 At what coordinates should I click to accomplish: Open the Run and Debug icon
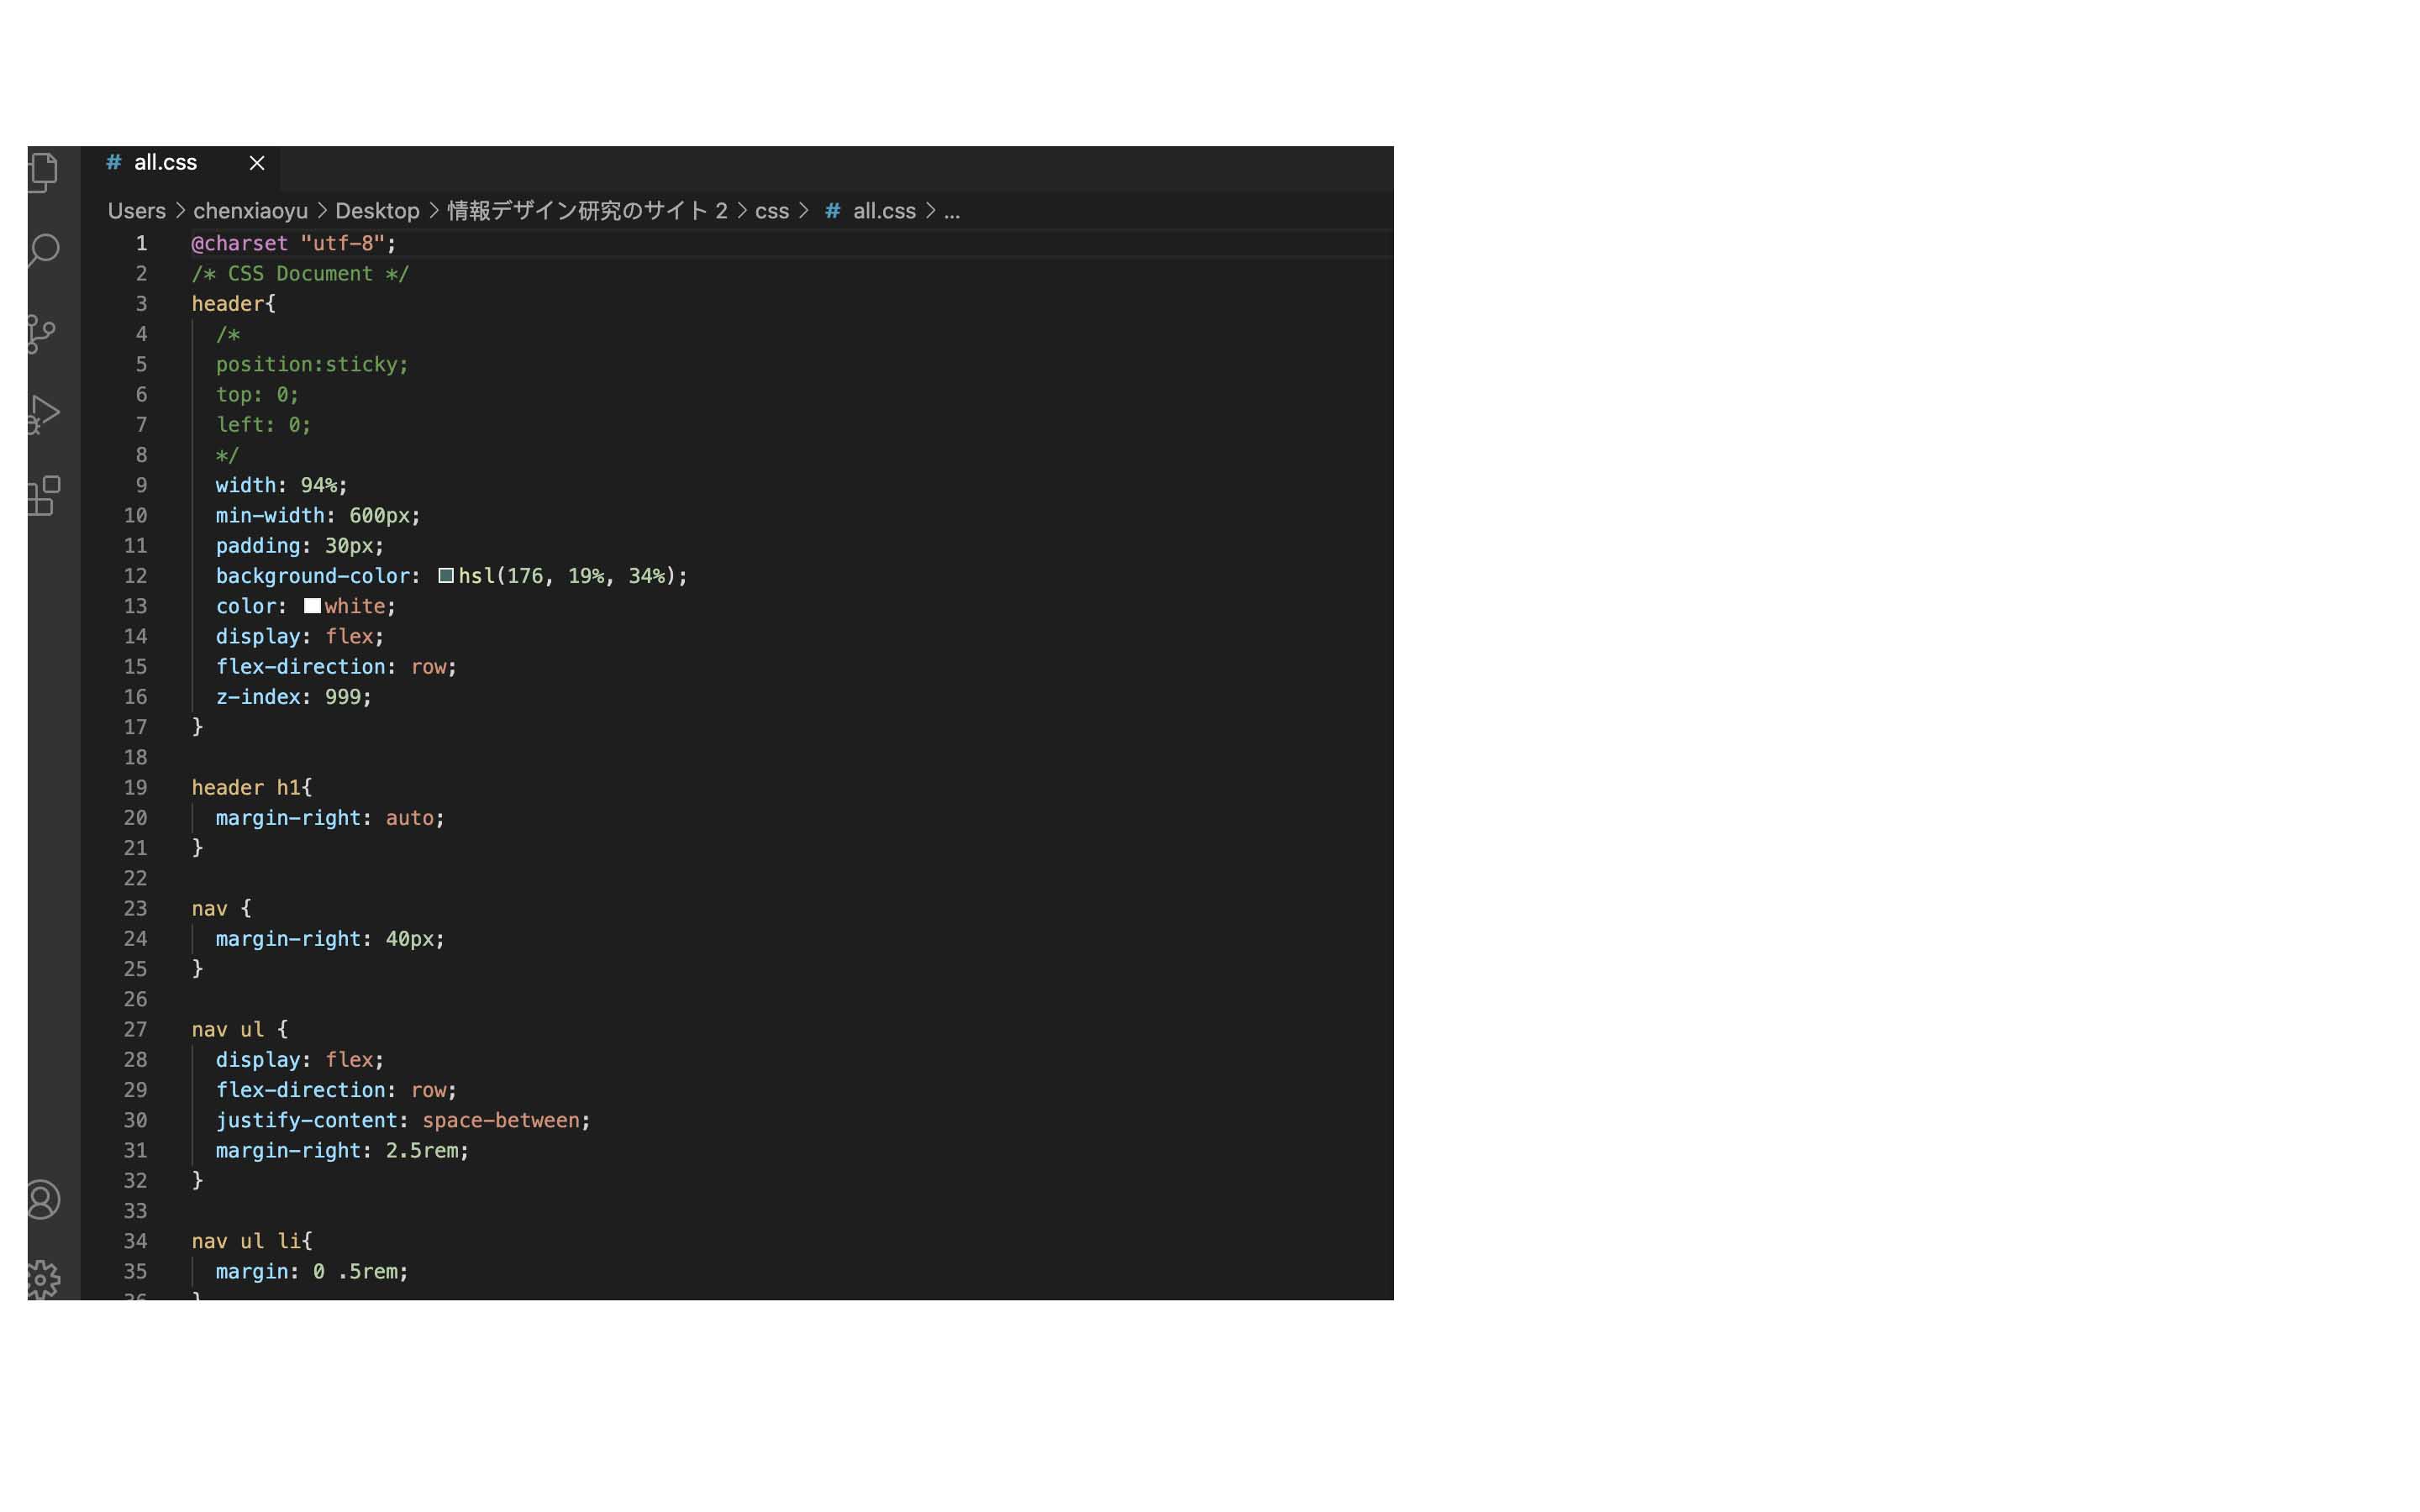pyautogui.click(x=44, y=413)
